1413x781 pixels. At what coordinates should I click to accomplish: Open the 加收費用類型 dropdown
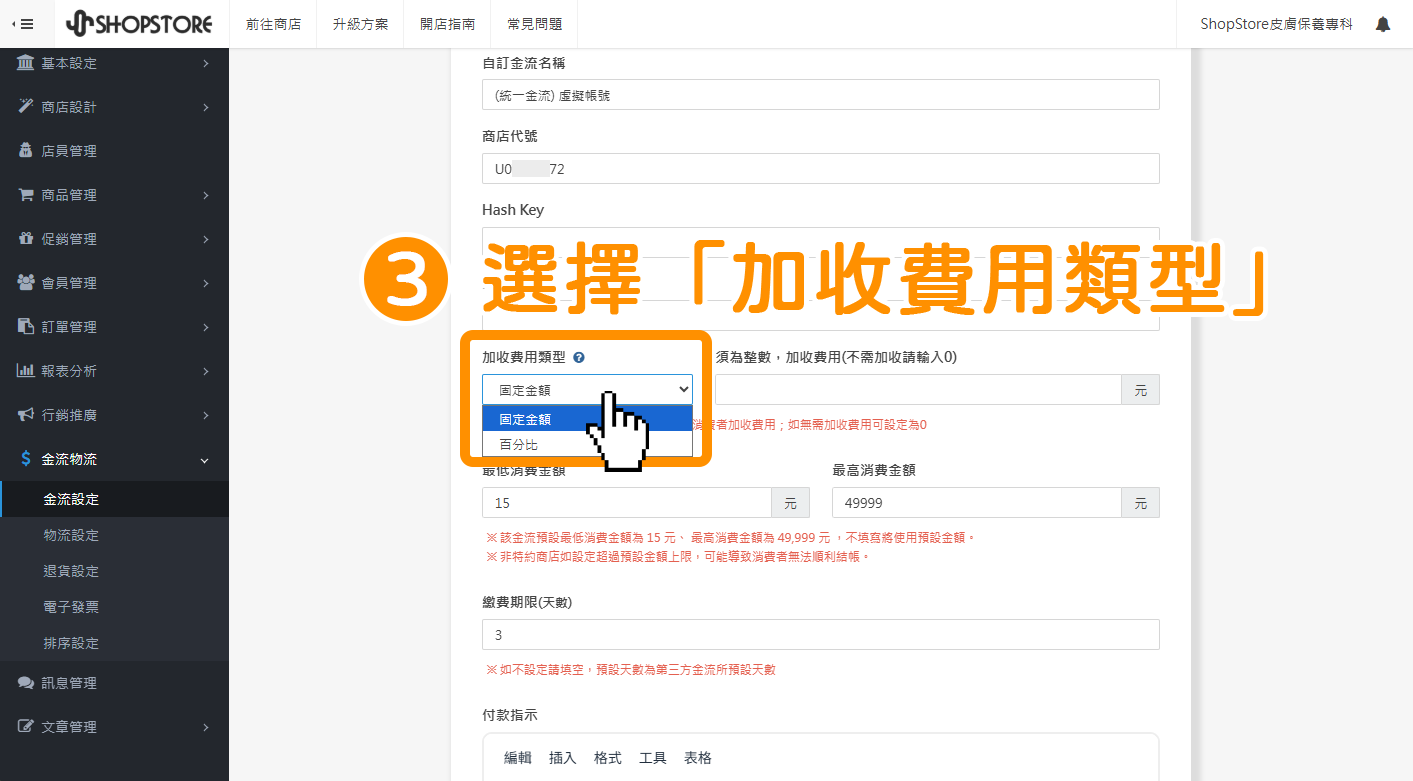pos(588,389)
